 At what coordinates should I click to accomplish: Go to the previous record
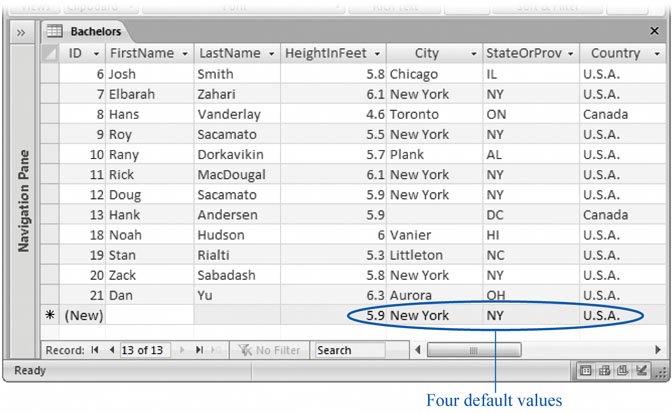click(112, 350)
